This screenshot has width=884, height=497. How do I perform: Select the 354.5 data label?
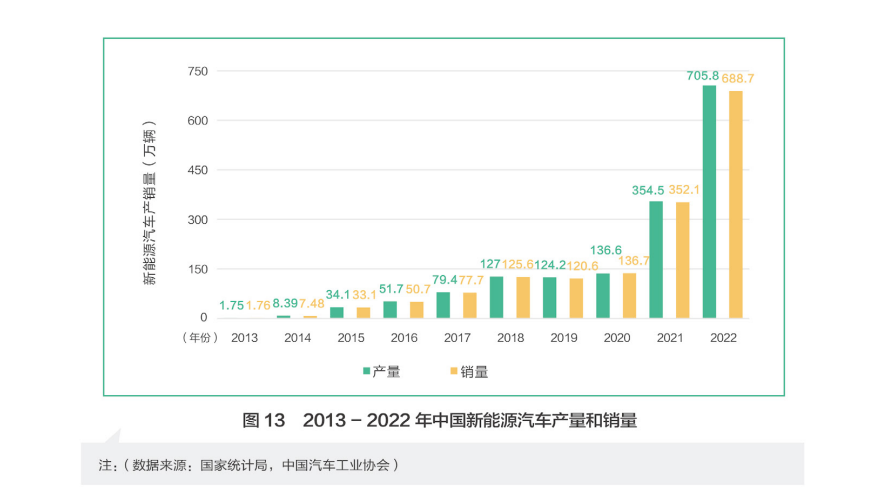(x=648, y=190)
